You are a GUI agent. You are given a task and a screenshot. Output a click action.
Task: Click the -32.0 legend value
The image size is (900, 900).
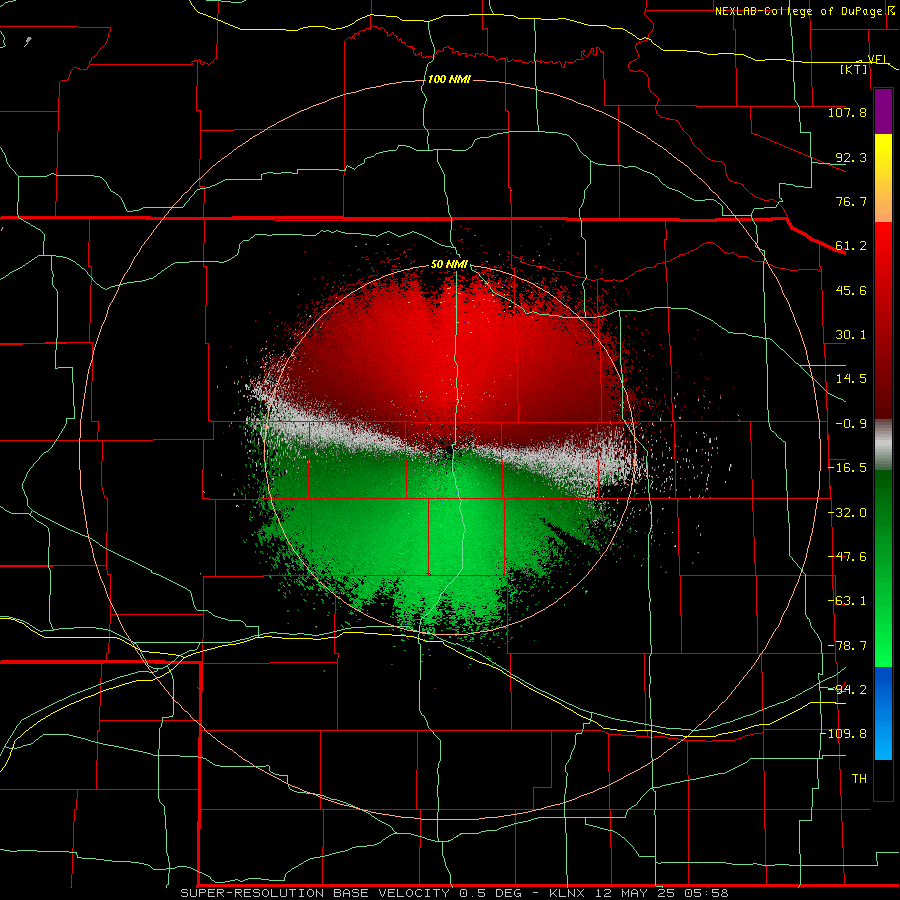tap(847, 513)
